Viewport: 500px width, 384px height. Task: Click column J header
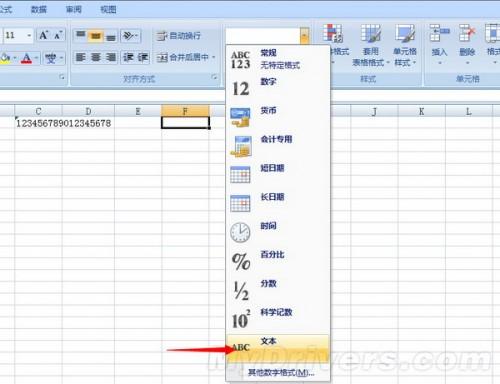pyautogui.click(x=374, y=111)
